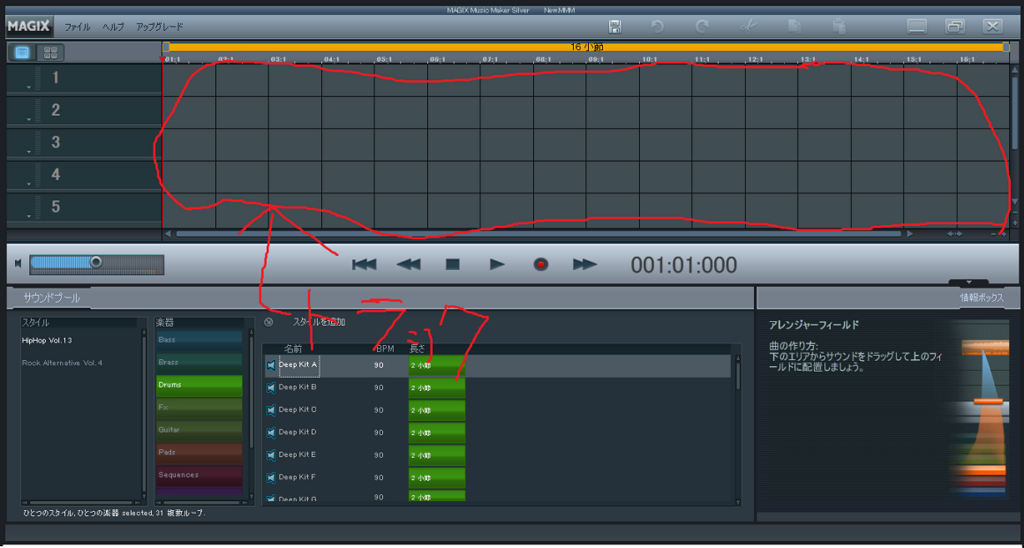
Task: Open the ヘルプ menu
Action: [x=113, y=27]
